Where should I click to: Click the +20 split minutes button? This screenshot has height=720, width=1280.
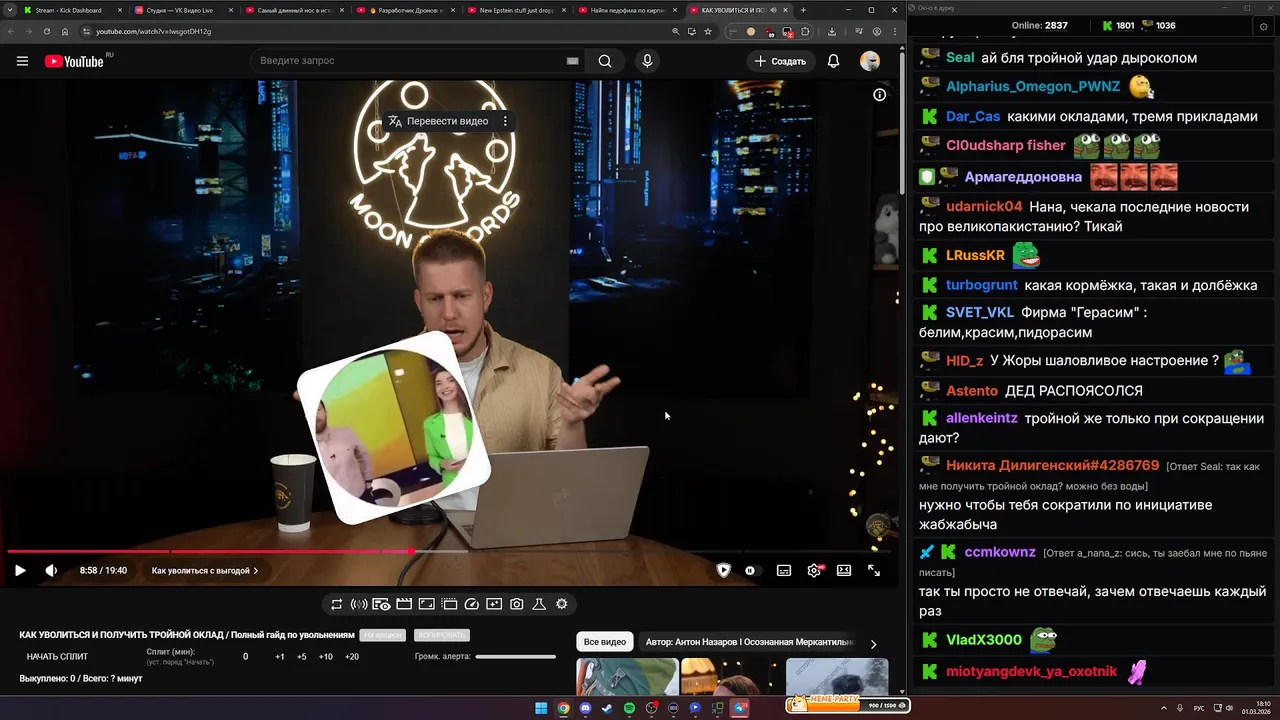click(x=352, y=657)
